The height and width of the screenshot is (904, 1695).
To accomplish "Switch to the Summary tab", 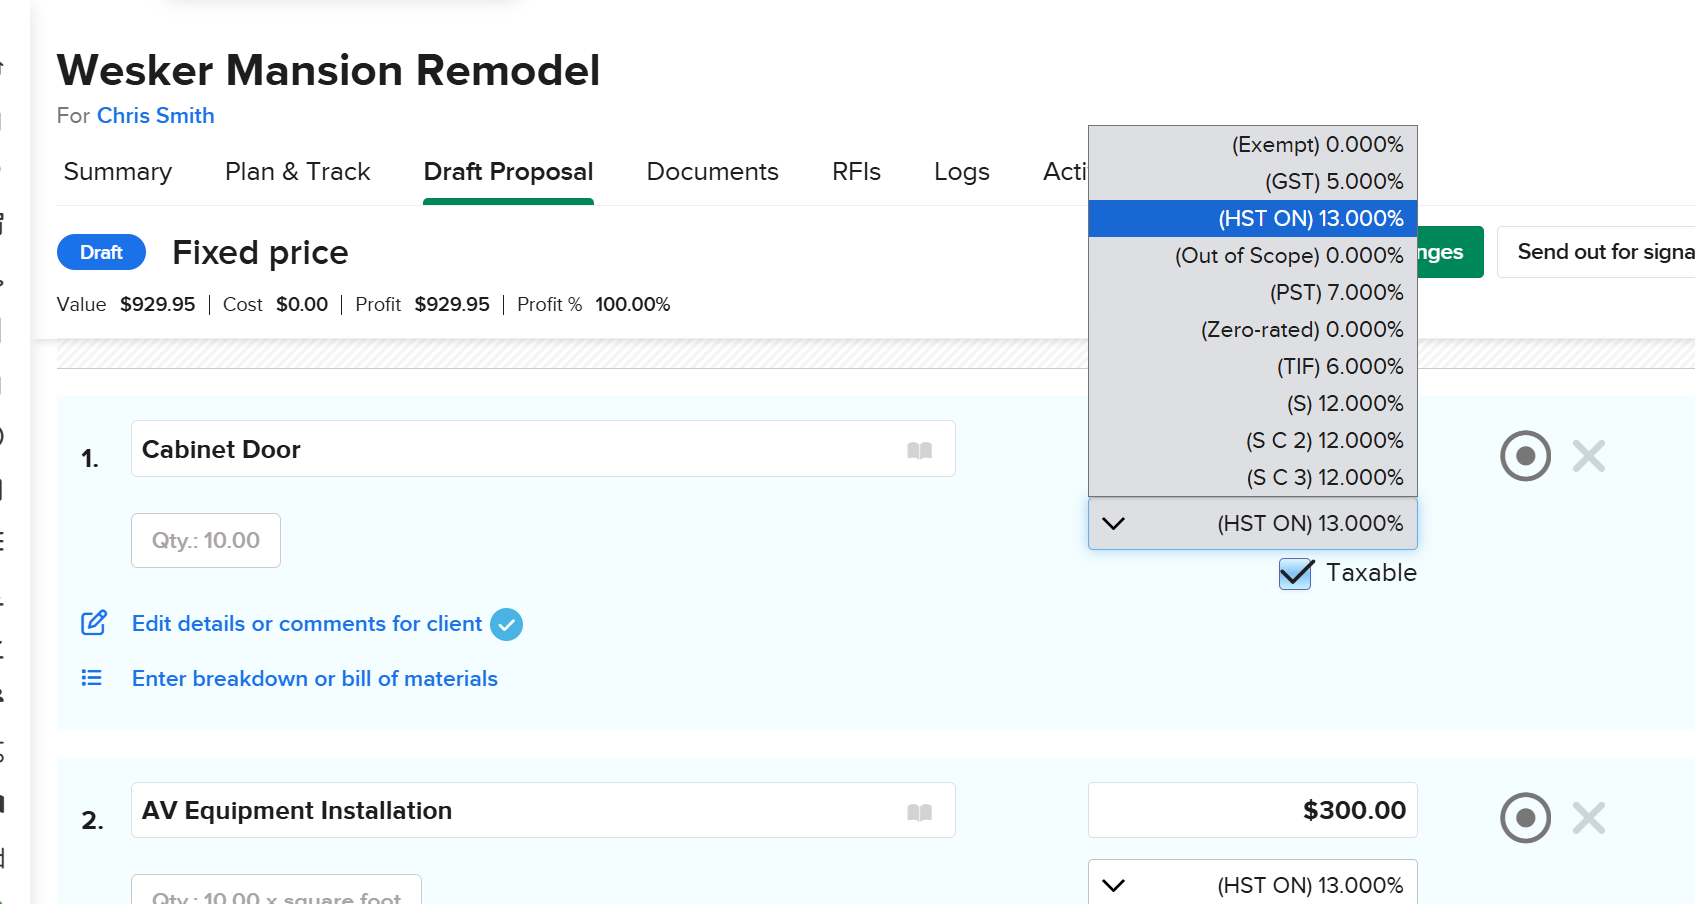I will coord(118,172).
